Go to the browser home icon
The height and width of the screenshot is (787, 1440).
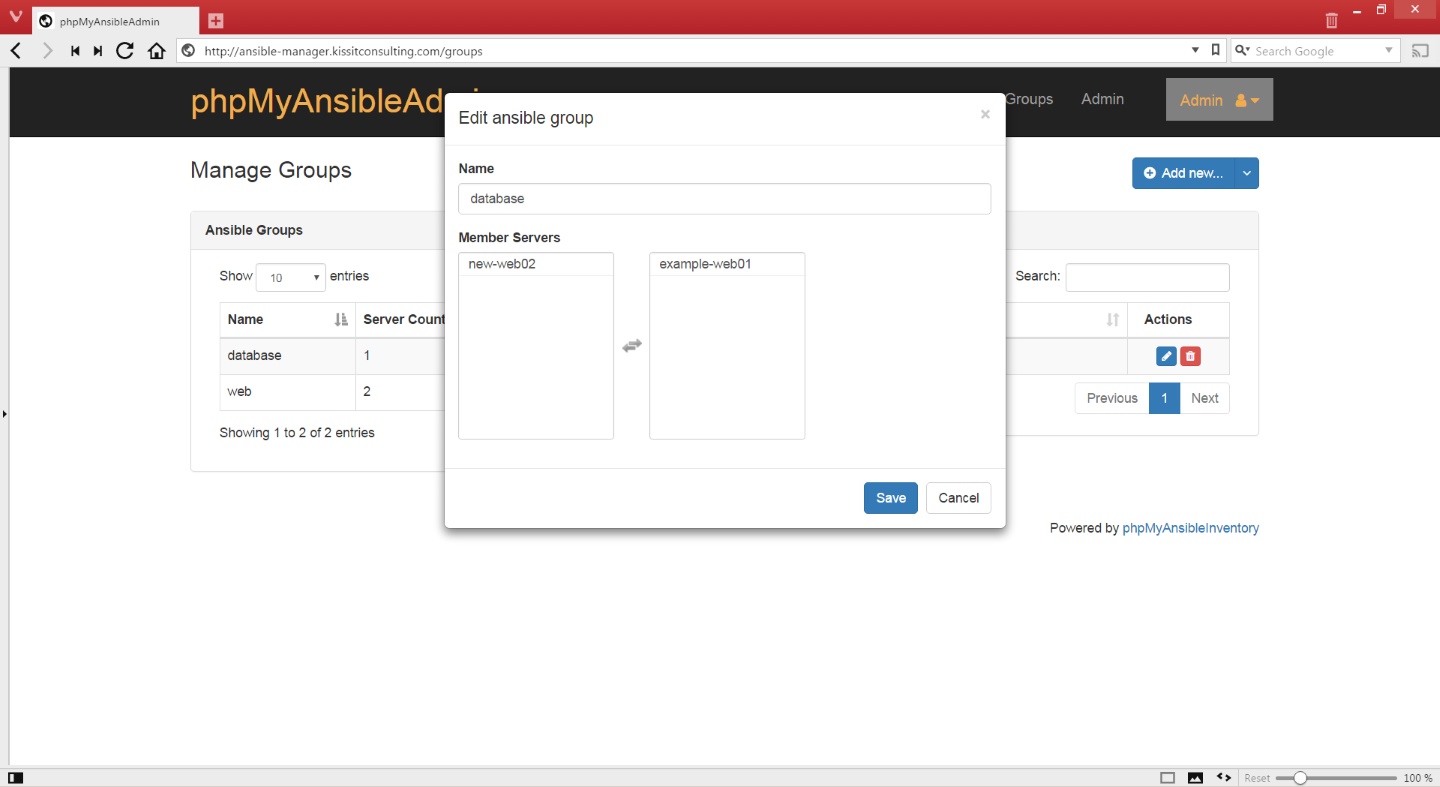tap(157, 51)
